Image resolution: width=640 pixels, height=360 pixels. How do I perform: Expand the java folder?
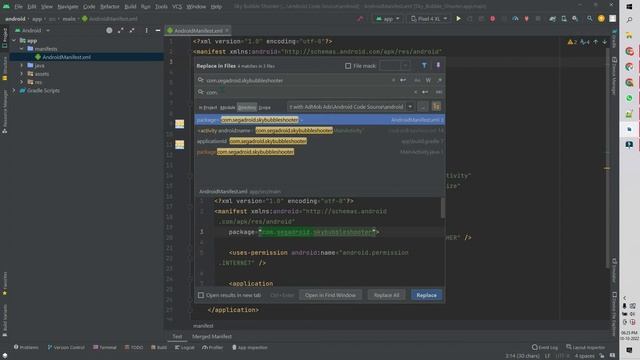coord(22,65)
